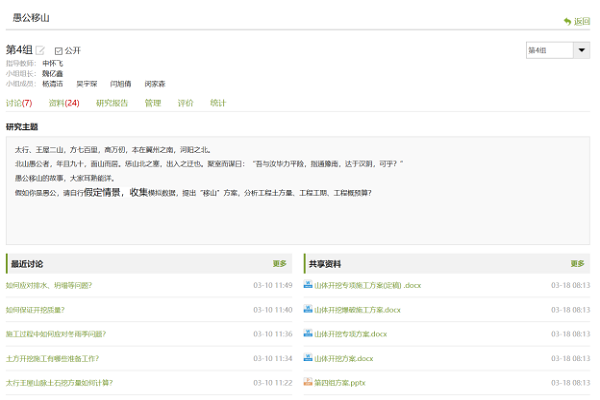
Task: Click the 第4组 group selector field
Action: (549, 50)
